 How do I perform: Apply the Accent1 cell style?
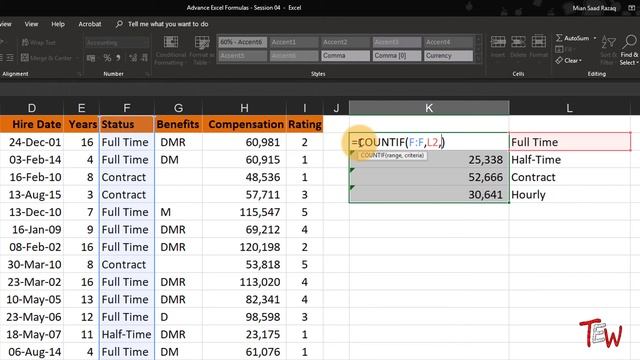coord(294,42)
